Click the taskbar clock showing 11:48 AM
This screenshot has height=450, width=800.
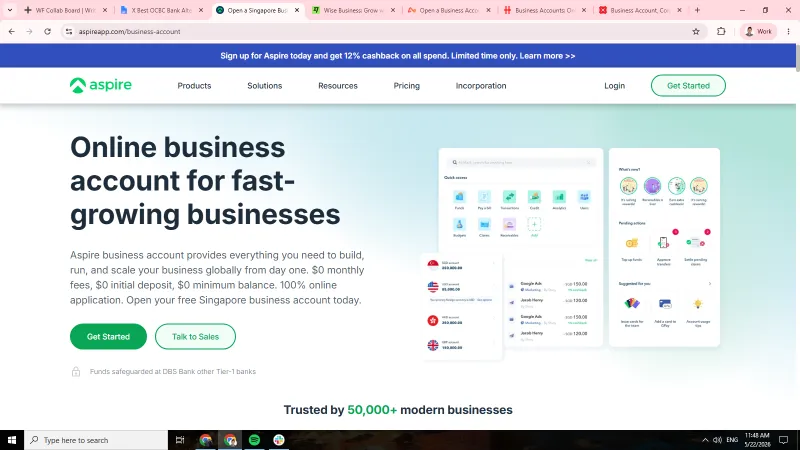(757, 440)
